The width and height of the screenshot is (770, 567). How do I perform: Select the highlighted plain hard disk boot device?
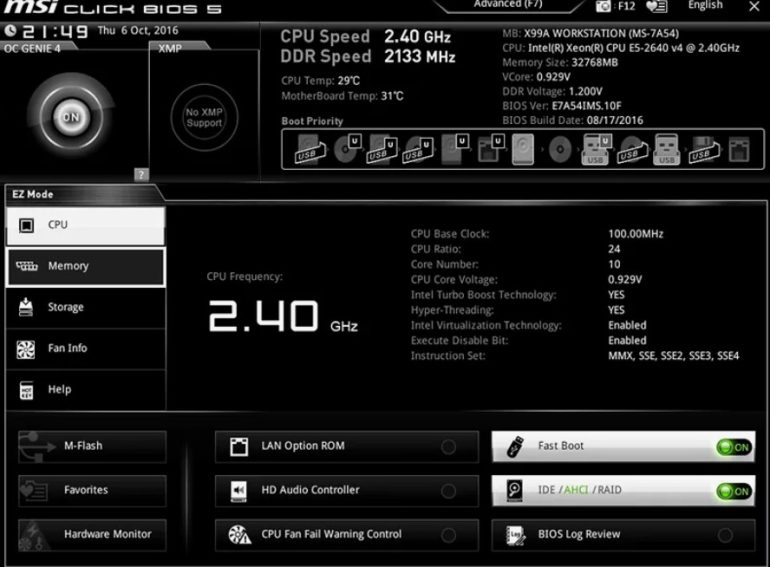523,149
